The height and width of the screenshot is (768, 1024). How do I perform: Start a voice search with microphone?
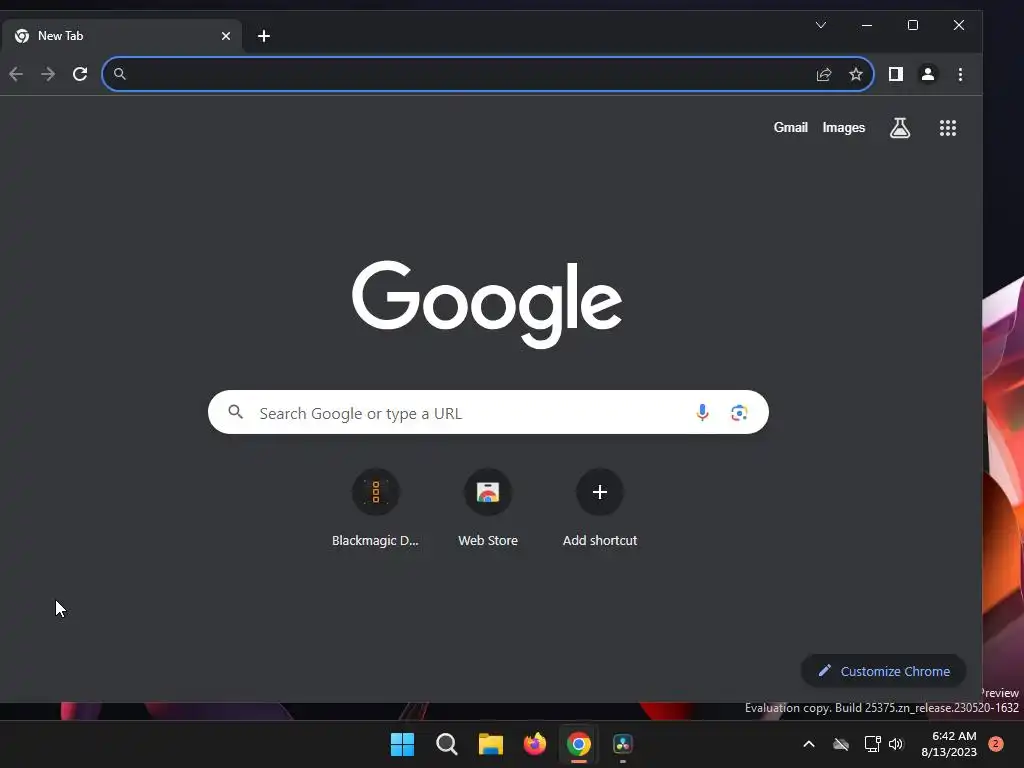click(x=702, y=413)
